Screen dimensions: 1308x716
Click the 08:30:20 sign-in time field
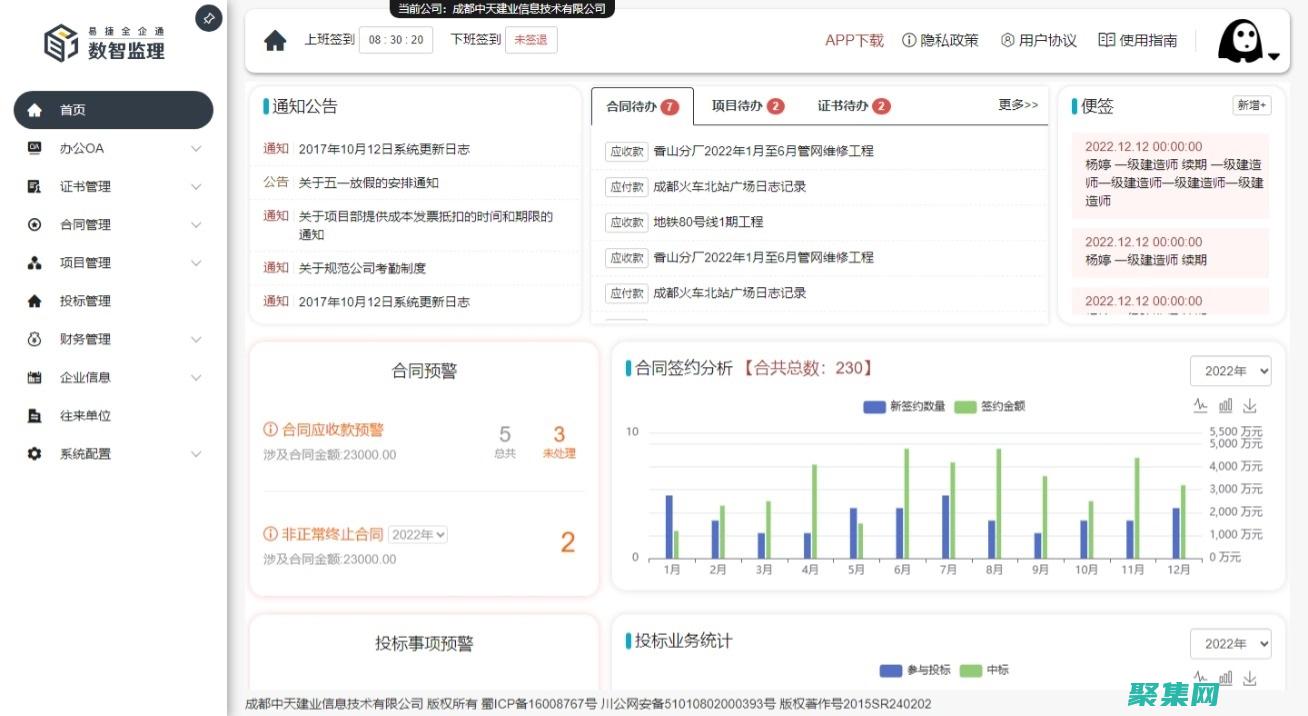point(396,40)
